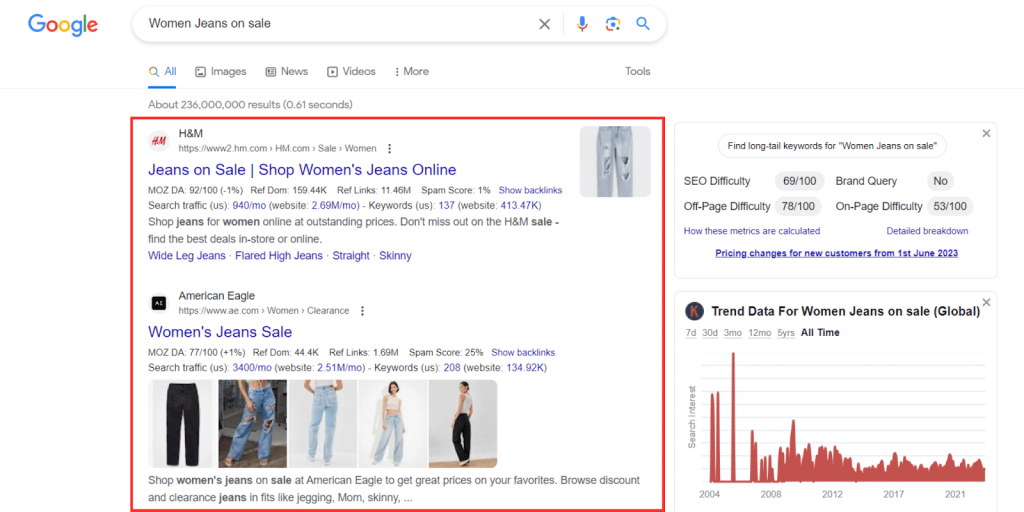Clear the search box with the X icon
The width and height of the screenshot is (1024, 512).
point(544,24)
